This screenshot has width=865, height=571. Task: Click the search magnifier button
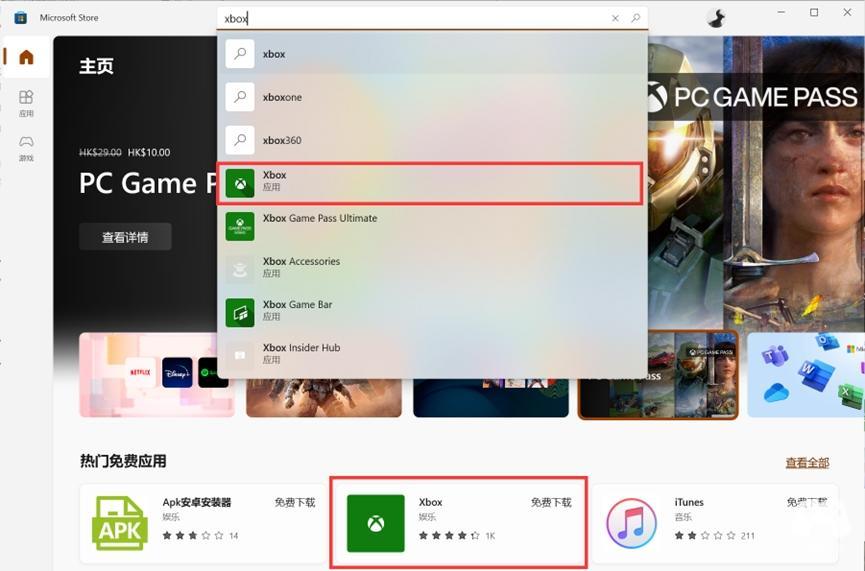pyautogui.click(x=636, y=18)
